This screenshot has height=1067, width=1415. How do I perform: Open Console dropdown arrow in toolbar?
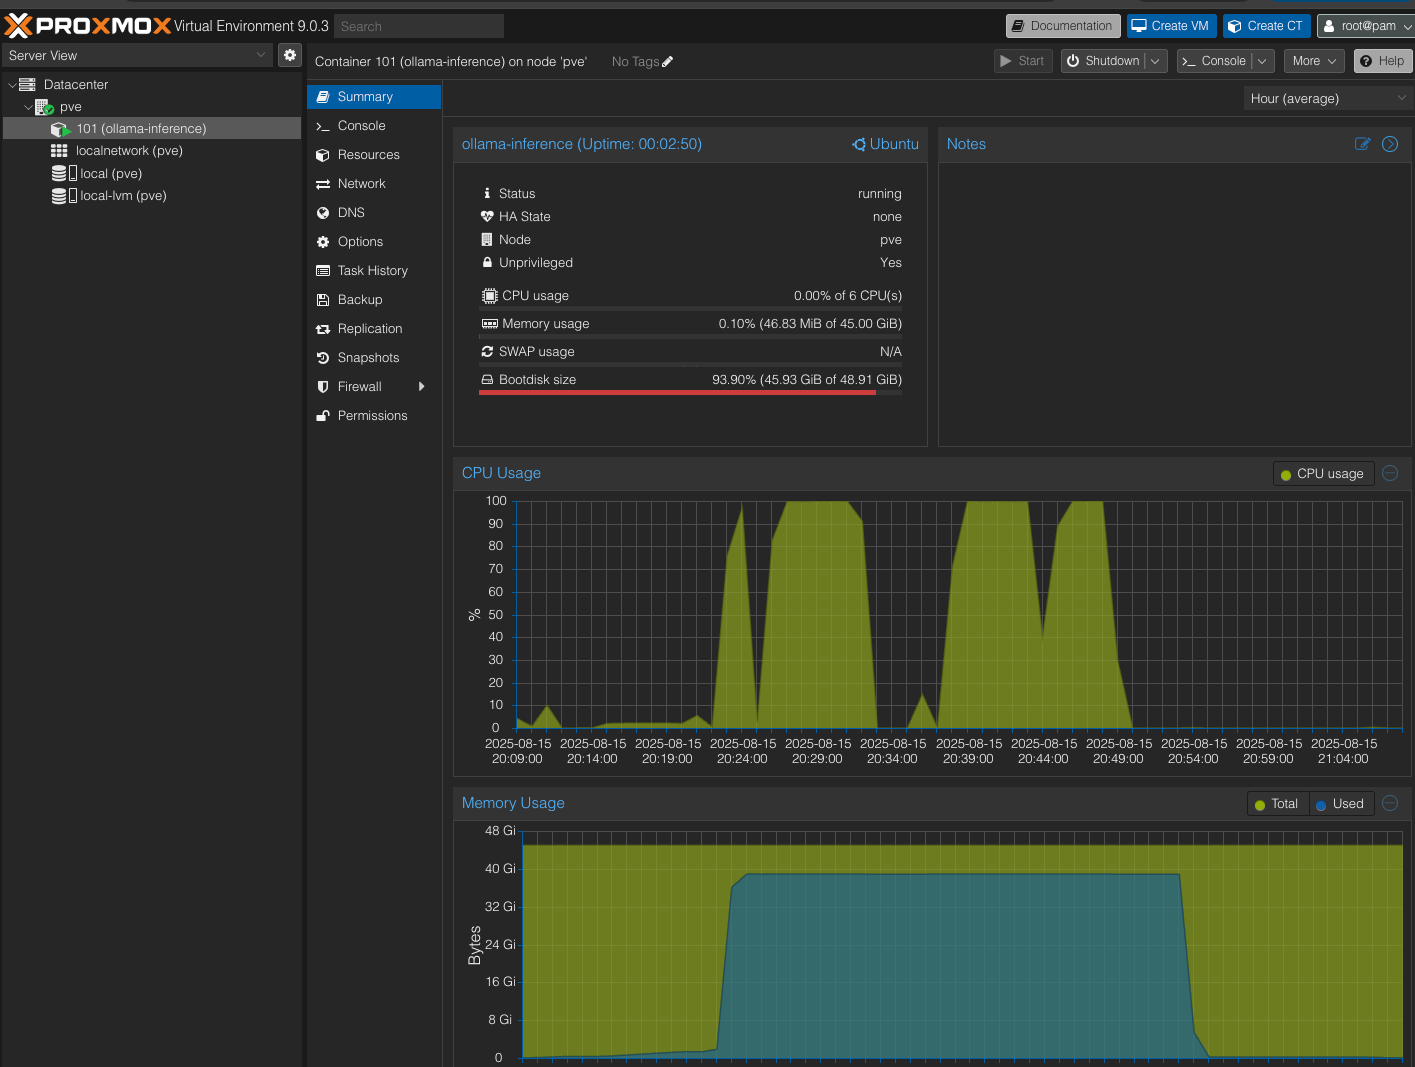tap(1262, 61)
